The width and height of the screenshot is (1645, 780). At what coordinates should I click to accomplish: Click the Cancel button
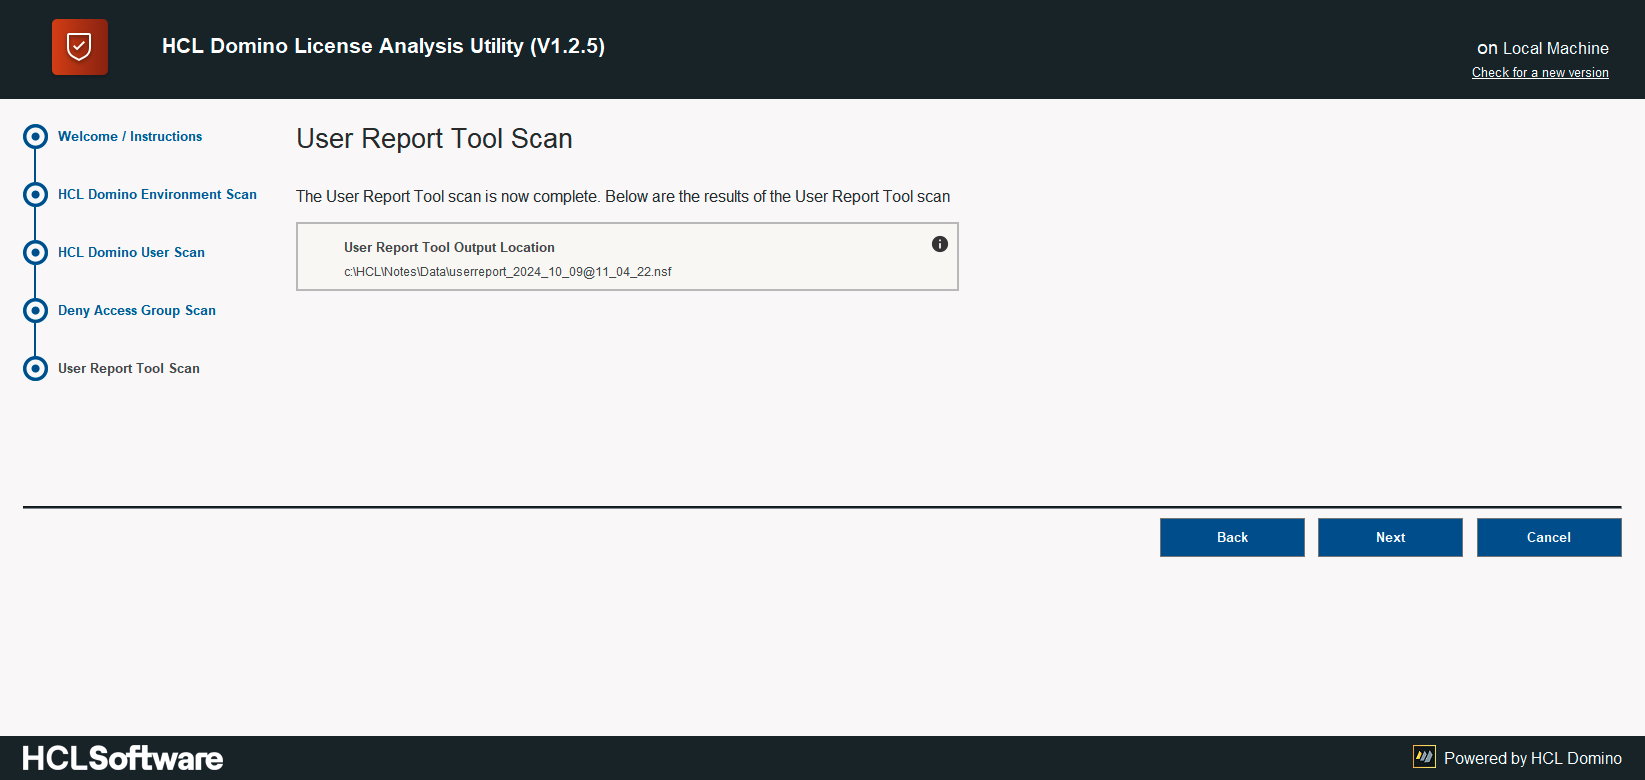1549,537
